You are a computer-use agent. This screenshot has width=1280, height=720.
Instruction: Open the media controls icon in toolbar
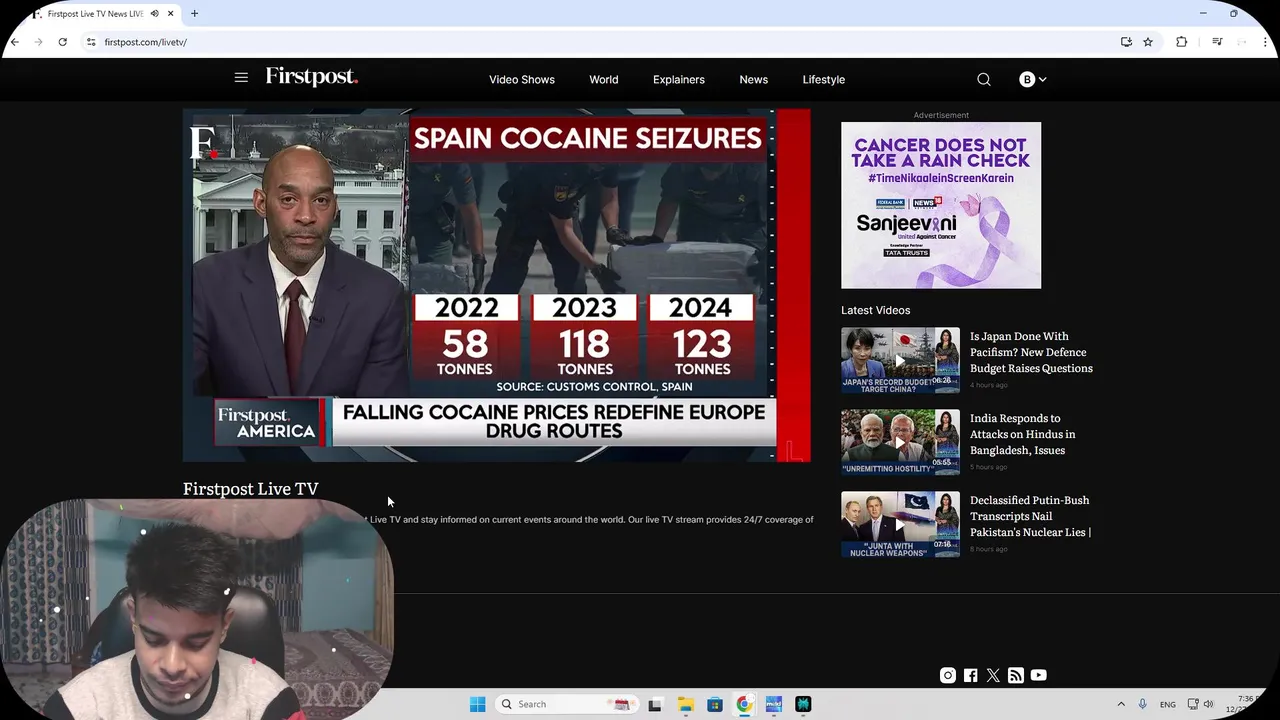(1217, 42)
